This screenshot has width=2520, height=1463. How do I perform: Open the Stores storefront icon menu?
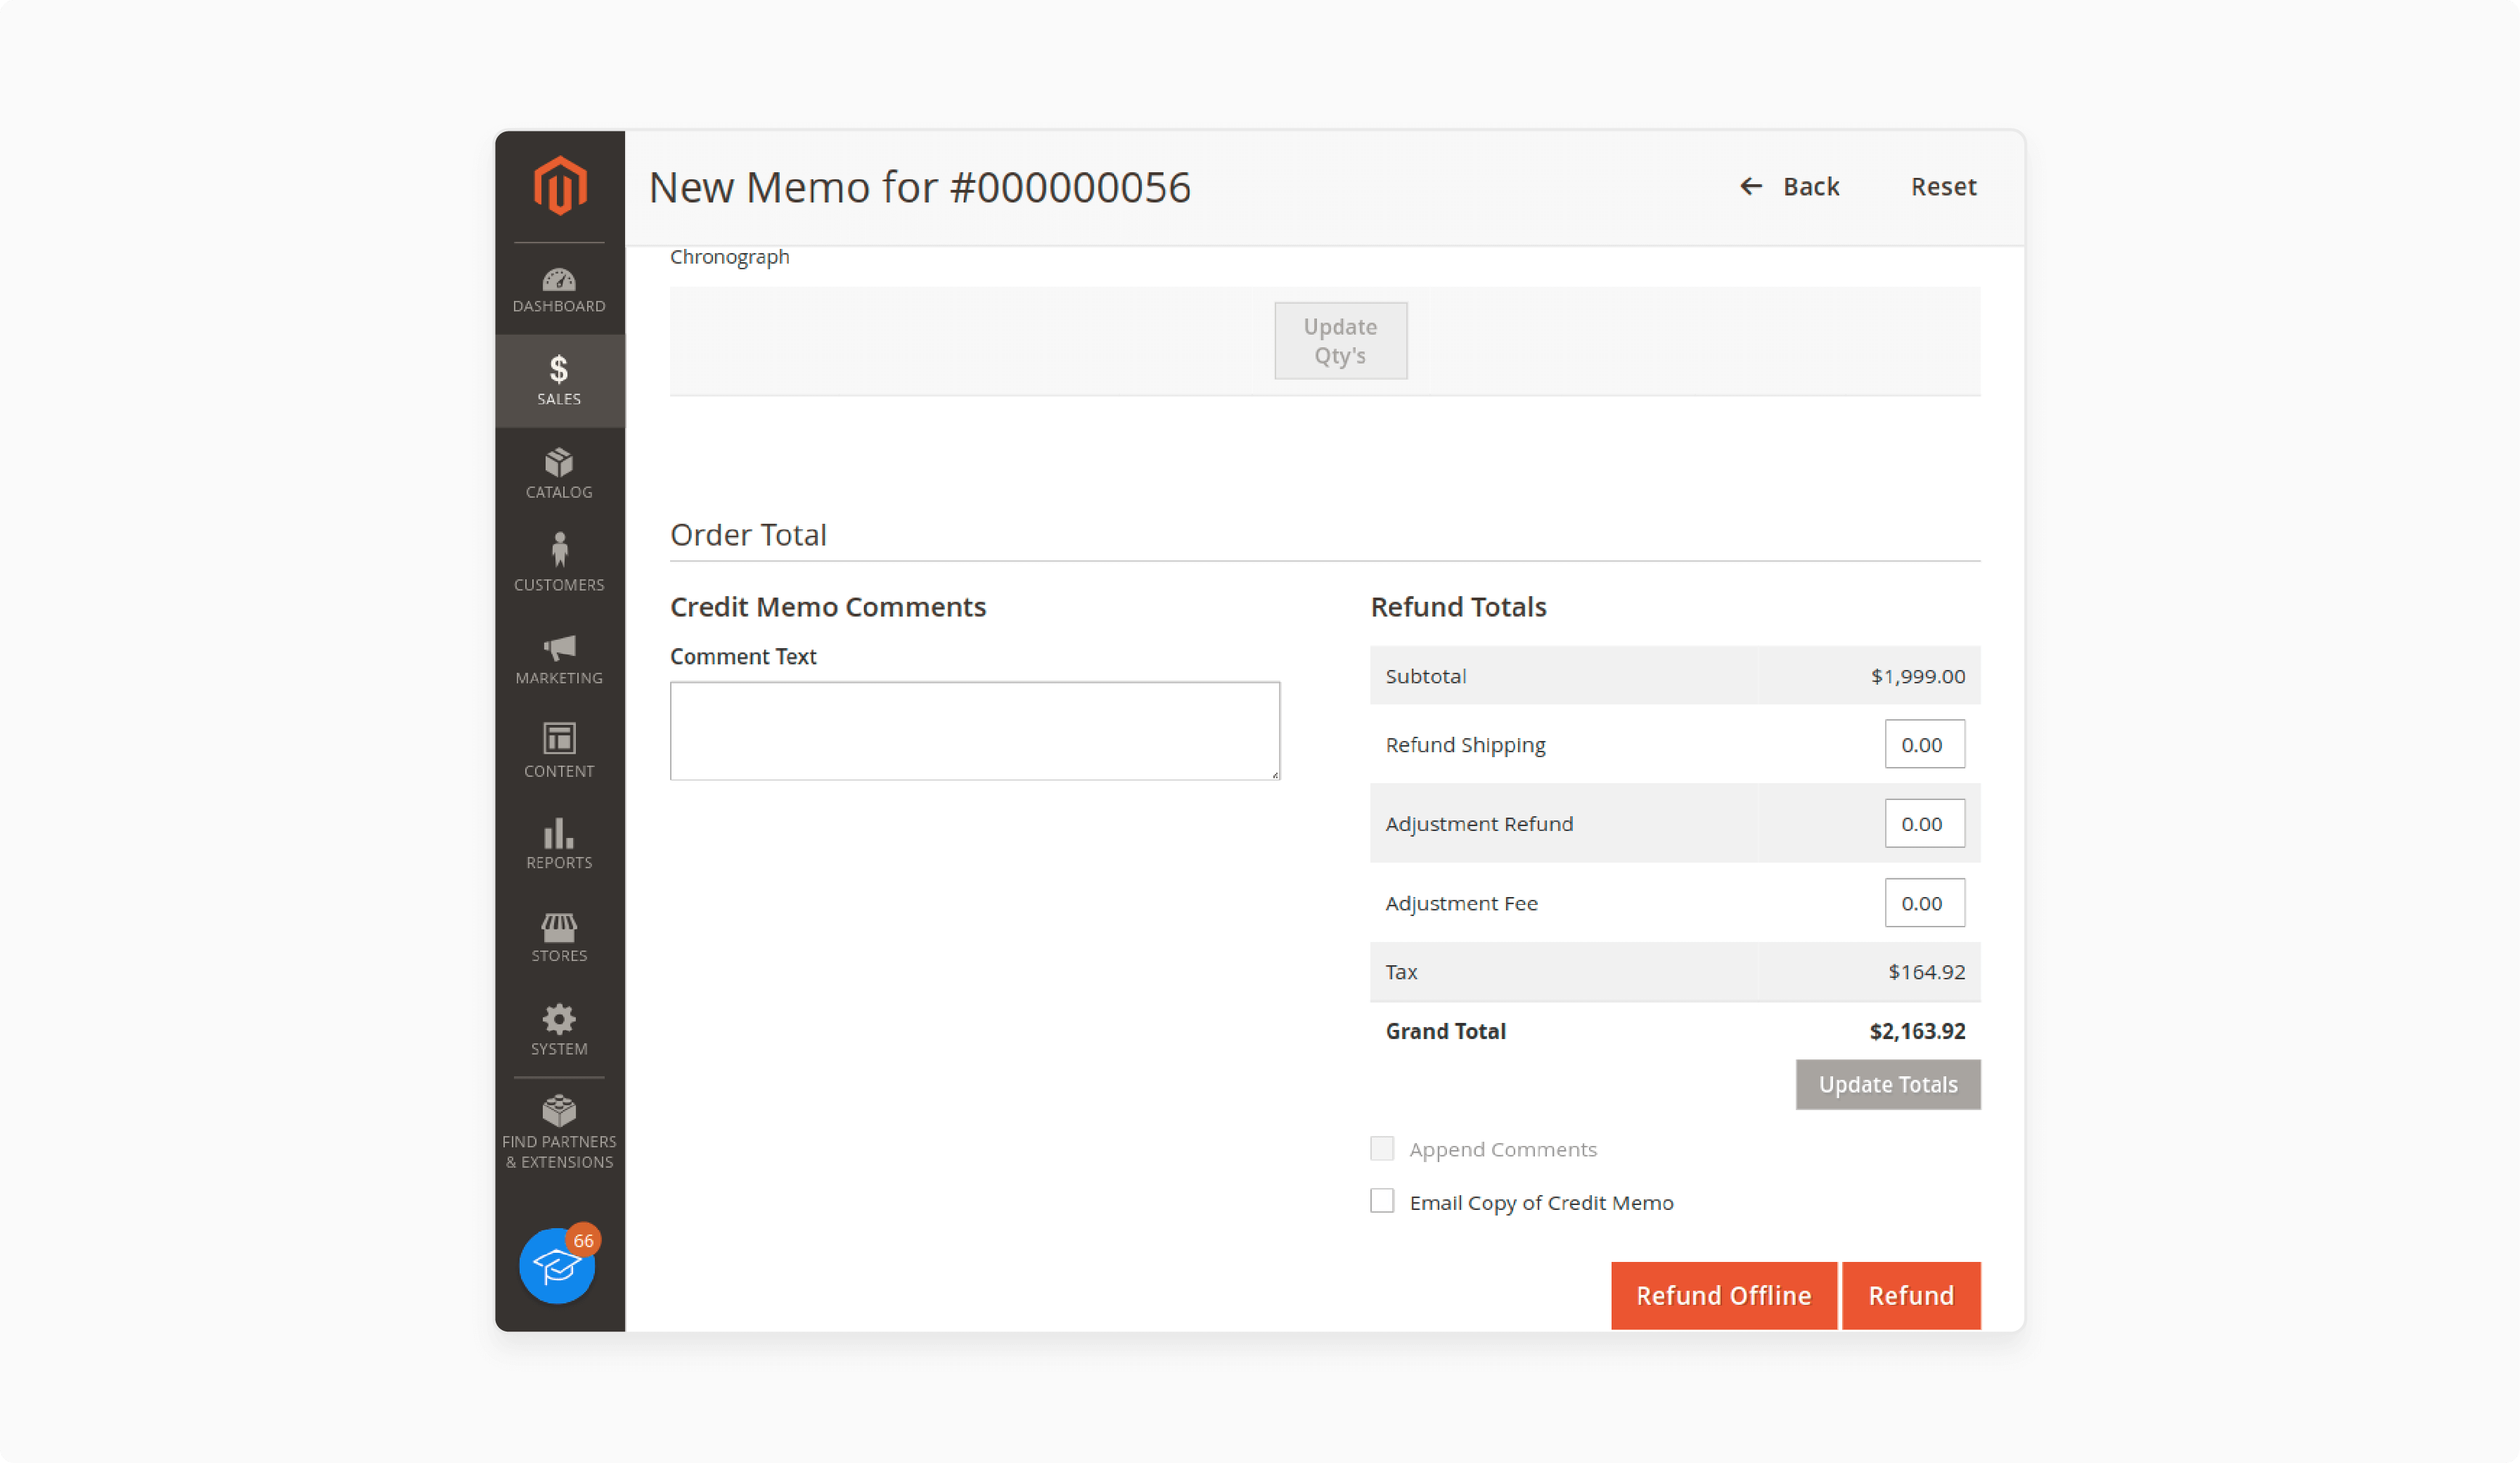point(559,937)
